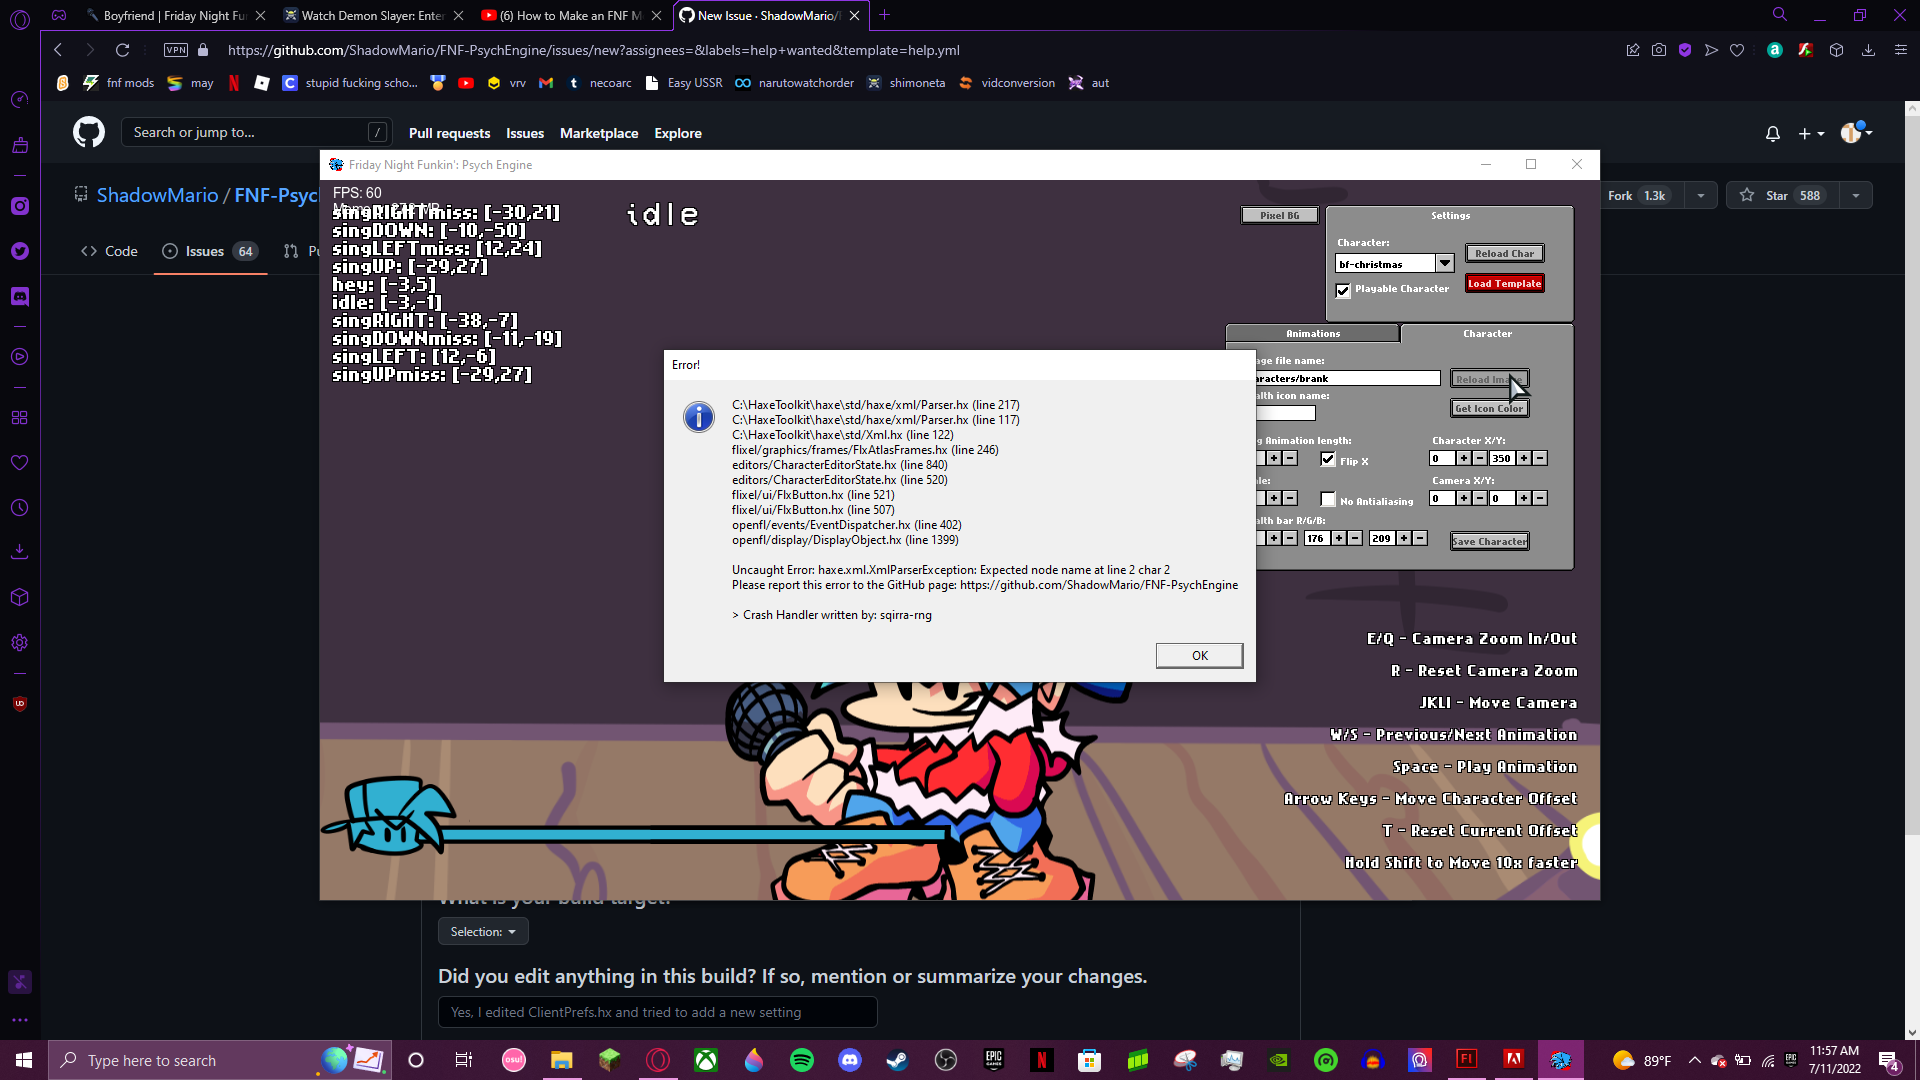Click the GitHub octocat logo in the header
1920x1080 pixels.
pyautogui.click(x=88, y=132)
